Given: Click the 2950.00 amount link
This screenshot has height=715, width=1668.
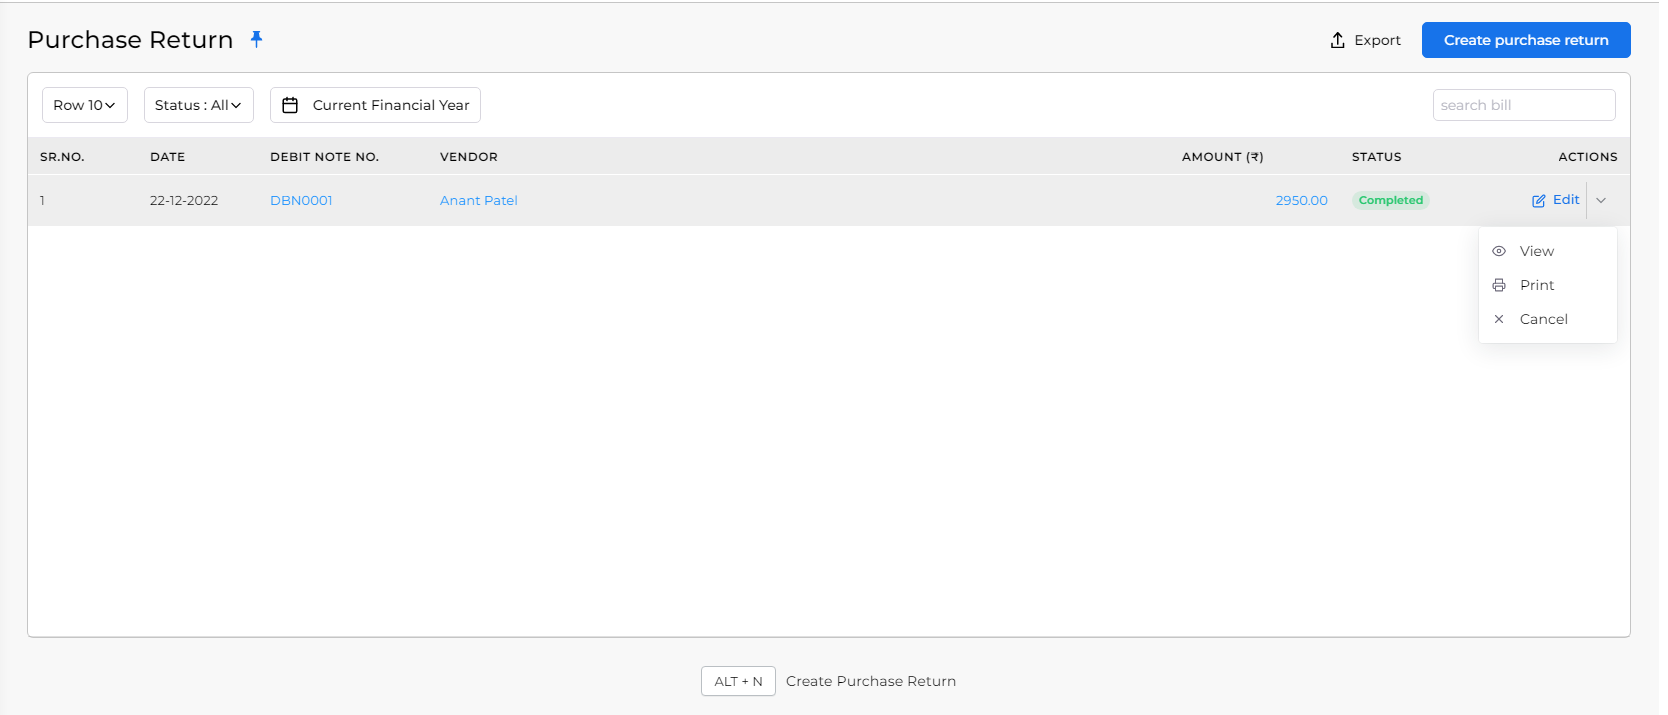Looking at the screenshot, I should pos(1301,200).
